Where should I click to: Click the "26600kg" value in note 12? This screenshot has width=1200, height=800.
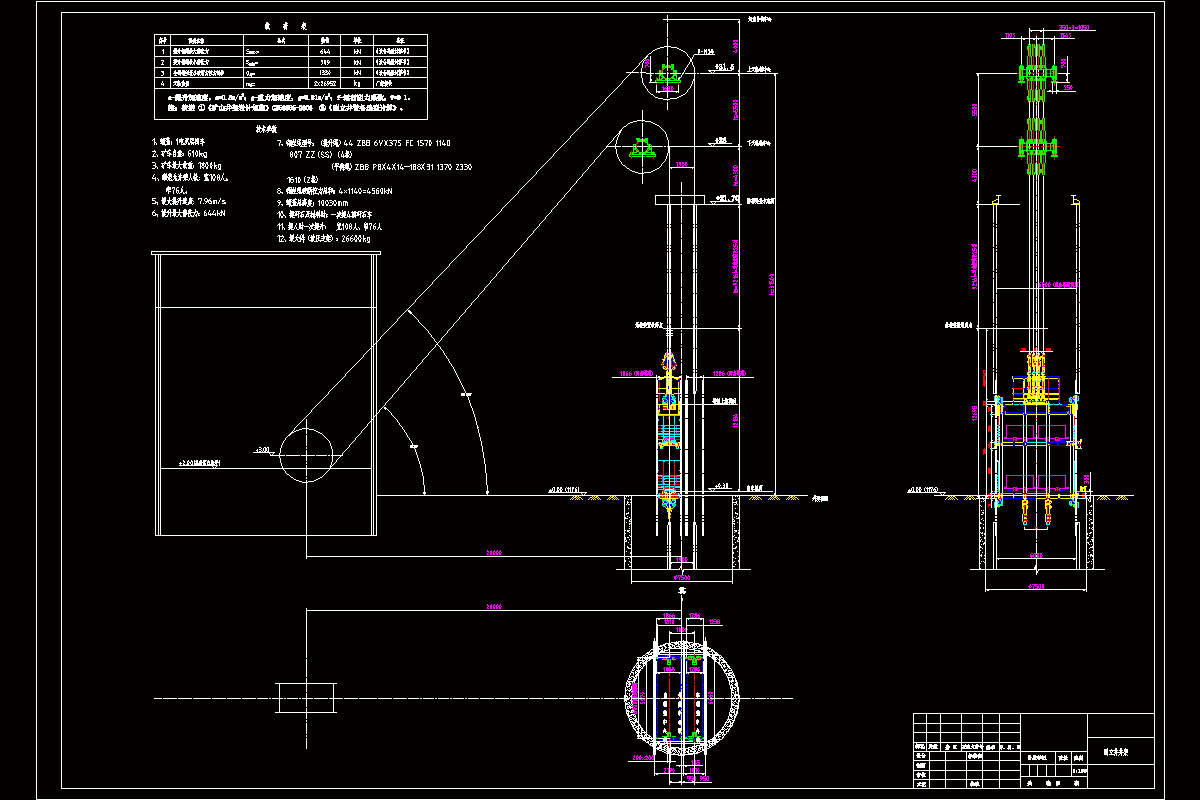pyautogui.click(x=356, y=240)
